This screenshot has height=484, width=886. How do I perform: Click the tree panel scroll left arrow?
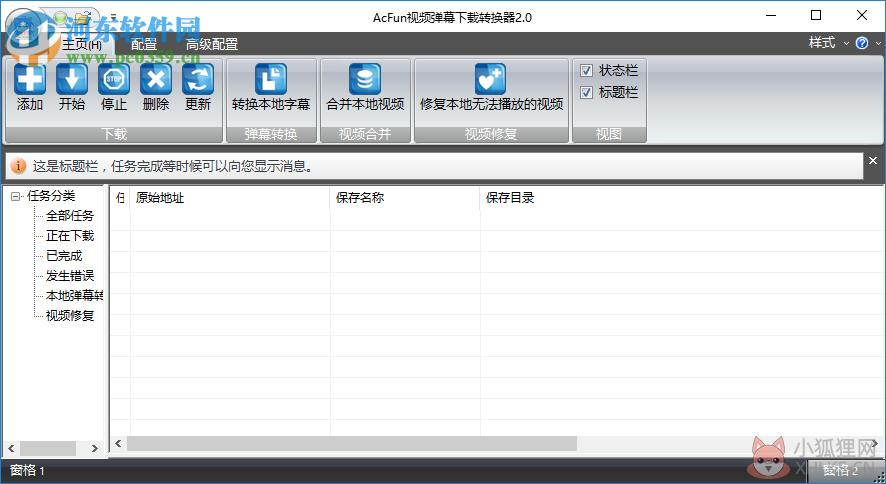point(11,448)
